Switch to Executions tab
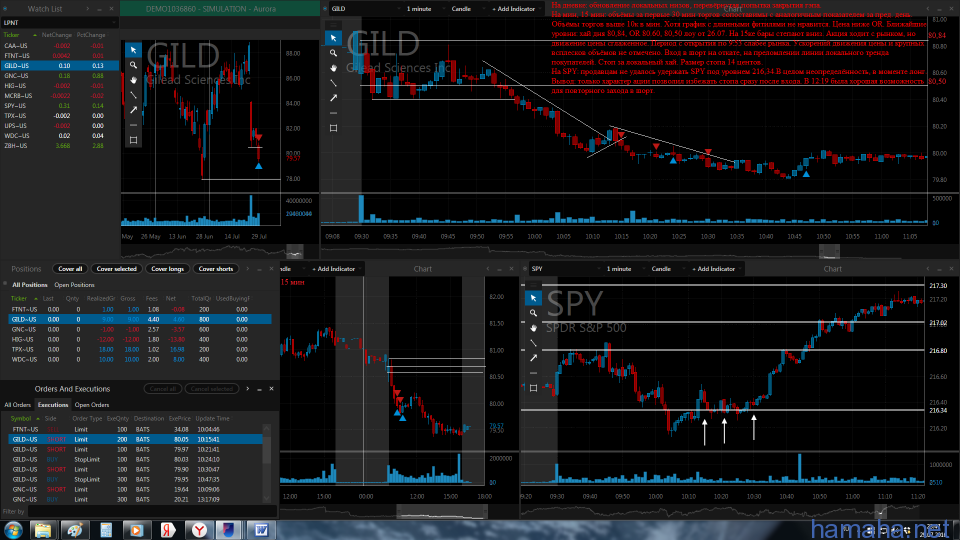This screenshot has width=960, height=540. click(53, 405)
